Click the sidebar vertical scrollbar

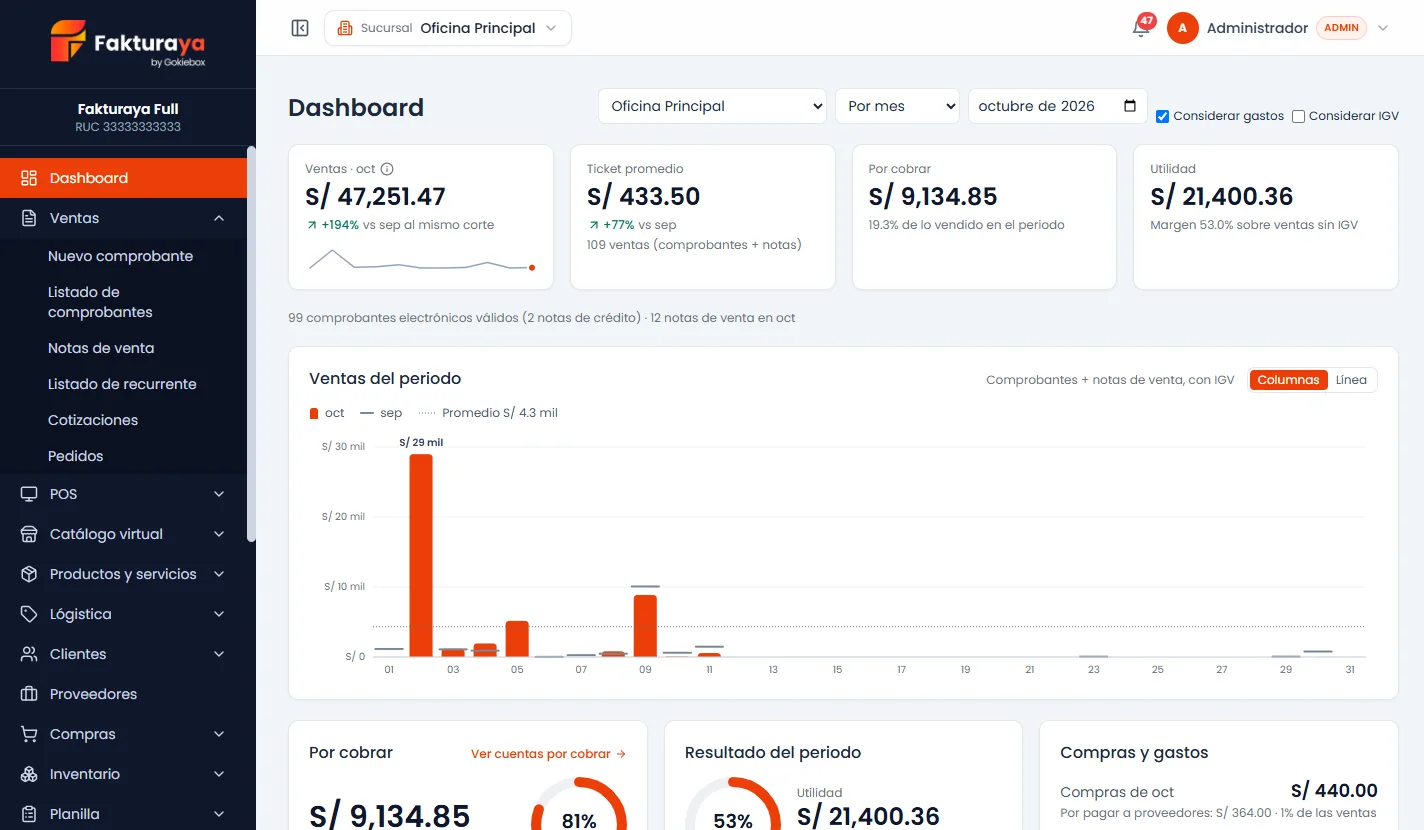251,345
